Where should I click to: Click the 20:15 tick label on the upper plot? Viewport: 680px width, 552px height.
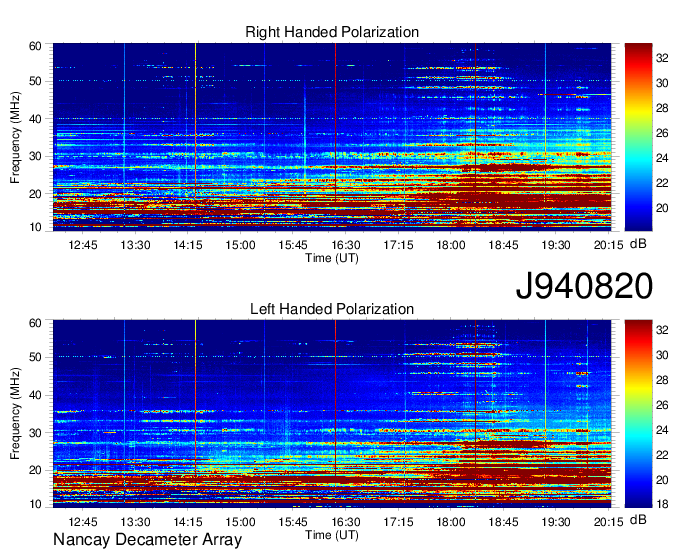point(608,245)
